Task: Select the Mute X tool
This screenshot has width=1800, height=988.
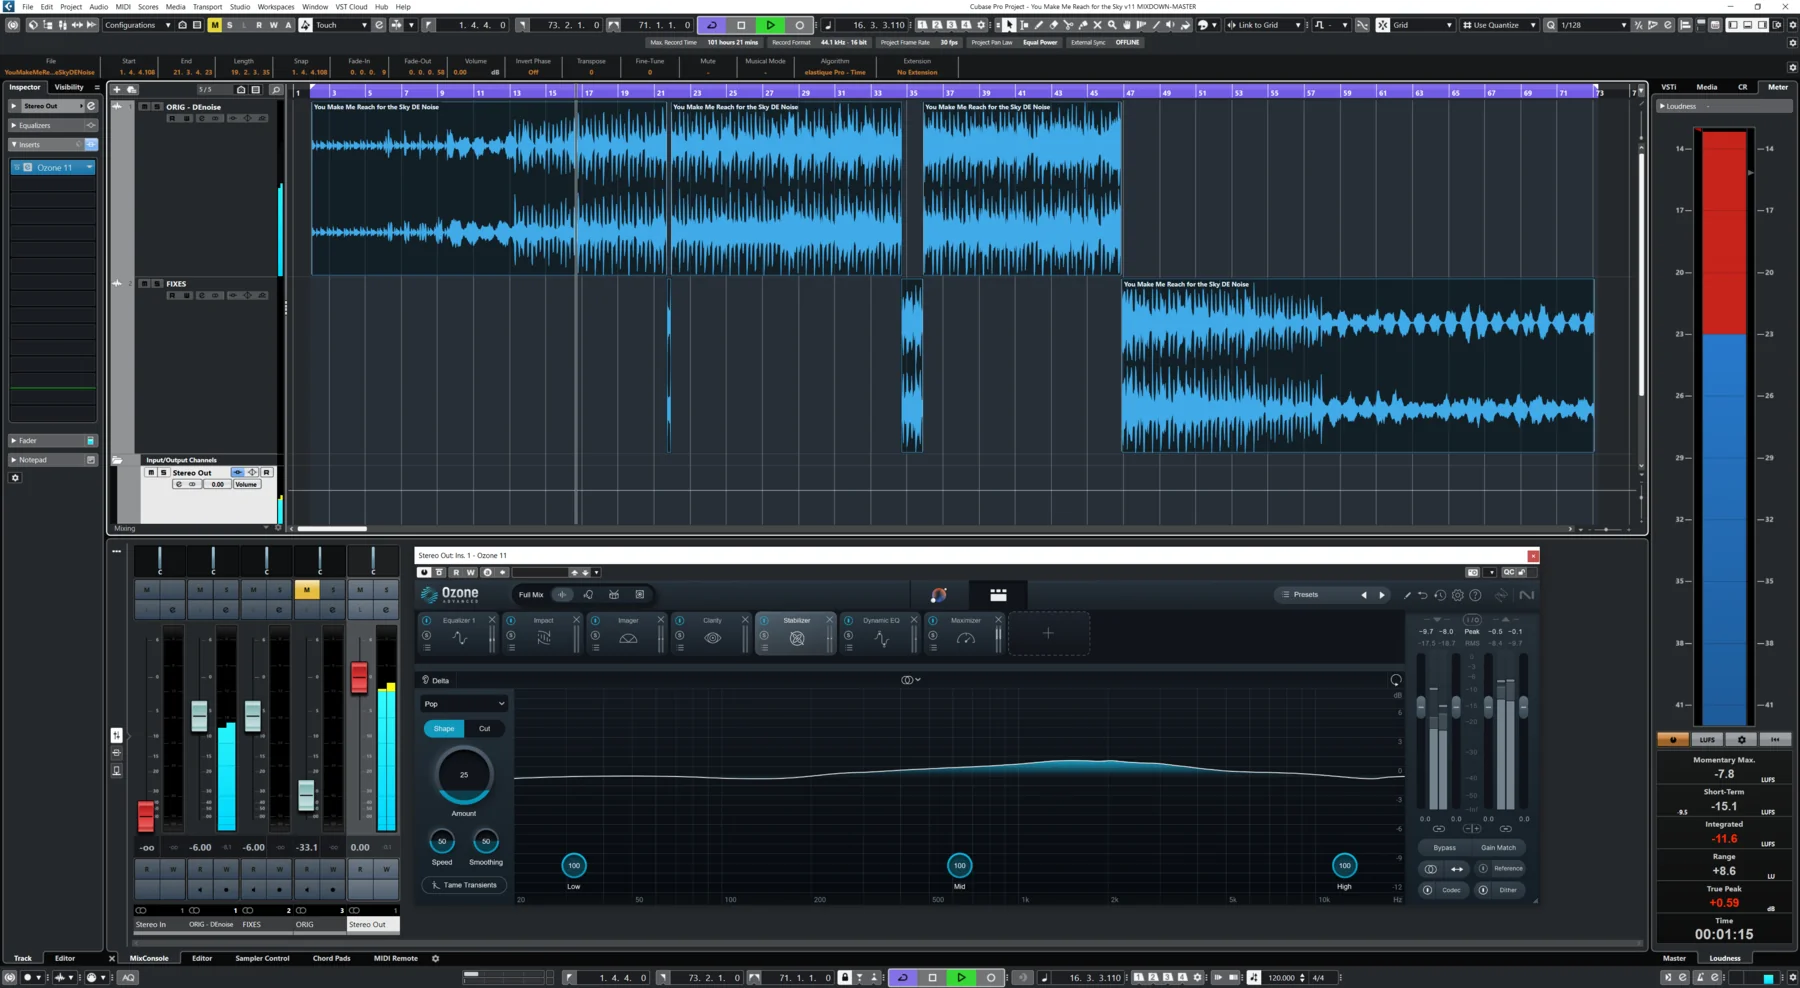Action: click(x=1097, y=25)
